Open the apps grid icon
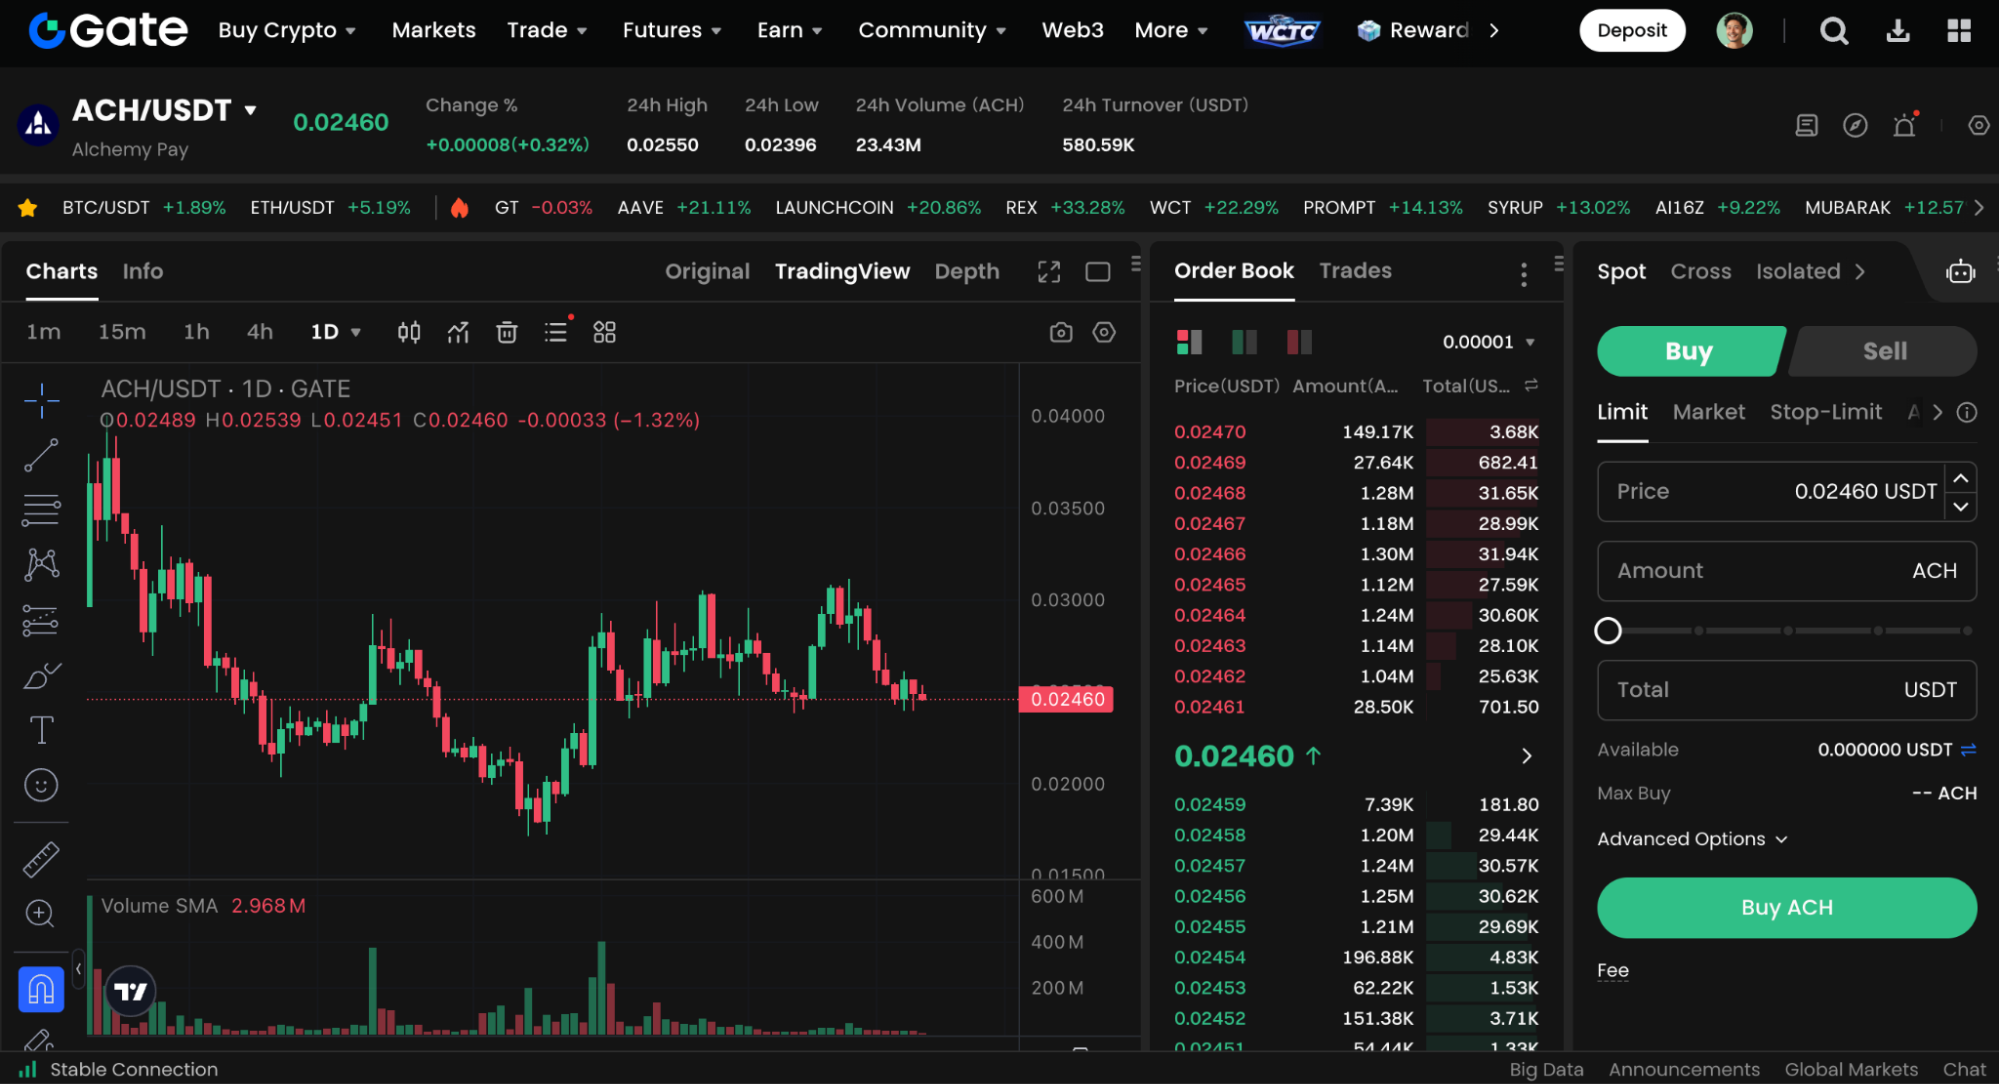 point(1959,31)
